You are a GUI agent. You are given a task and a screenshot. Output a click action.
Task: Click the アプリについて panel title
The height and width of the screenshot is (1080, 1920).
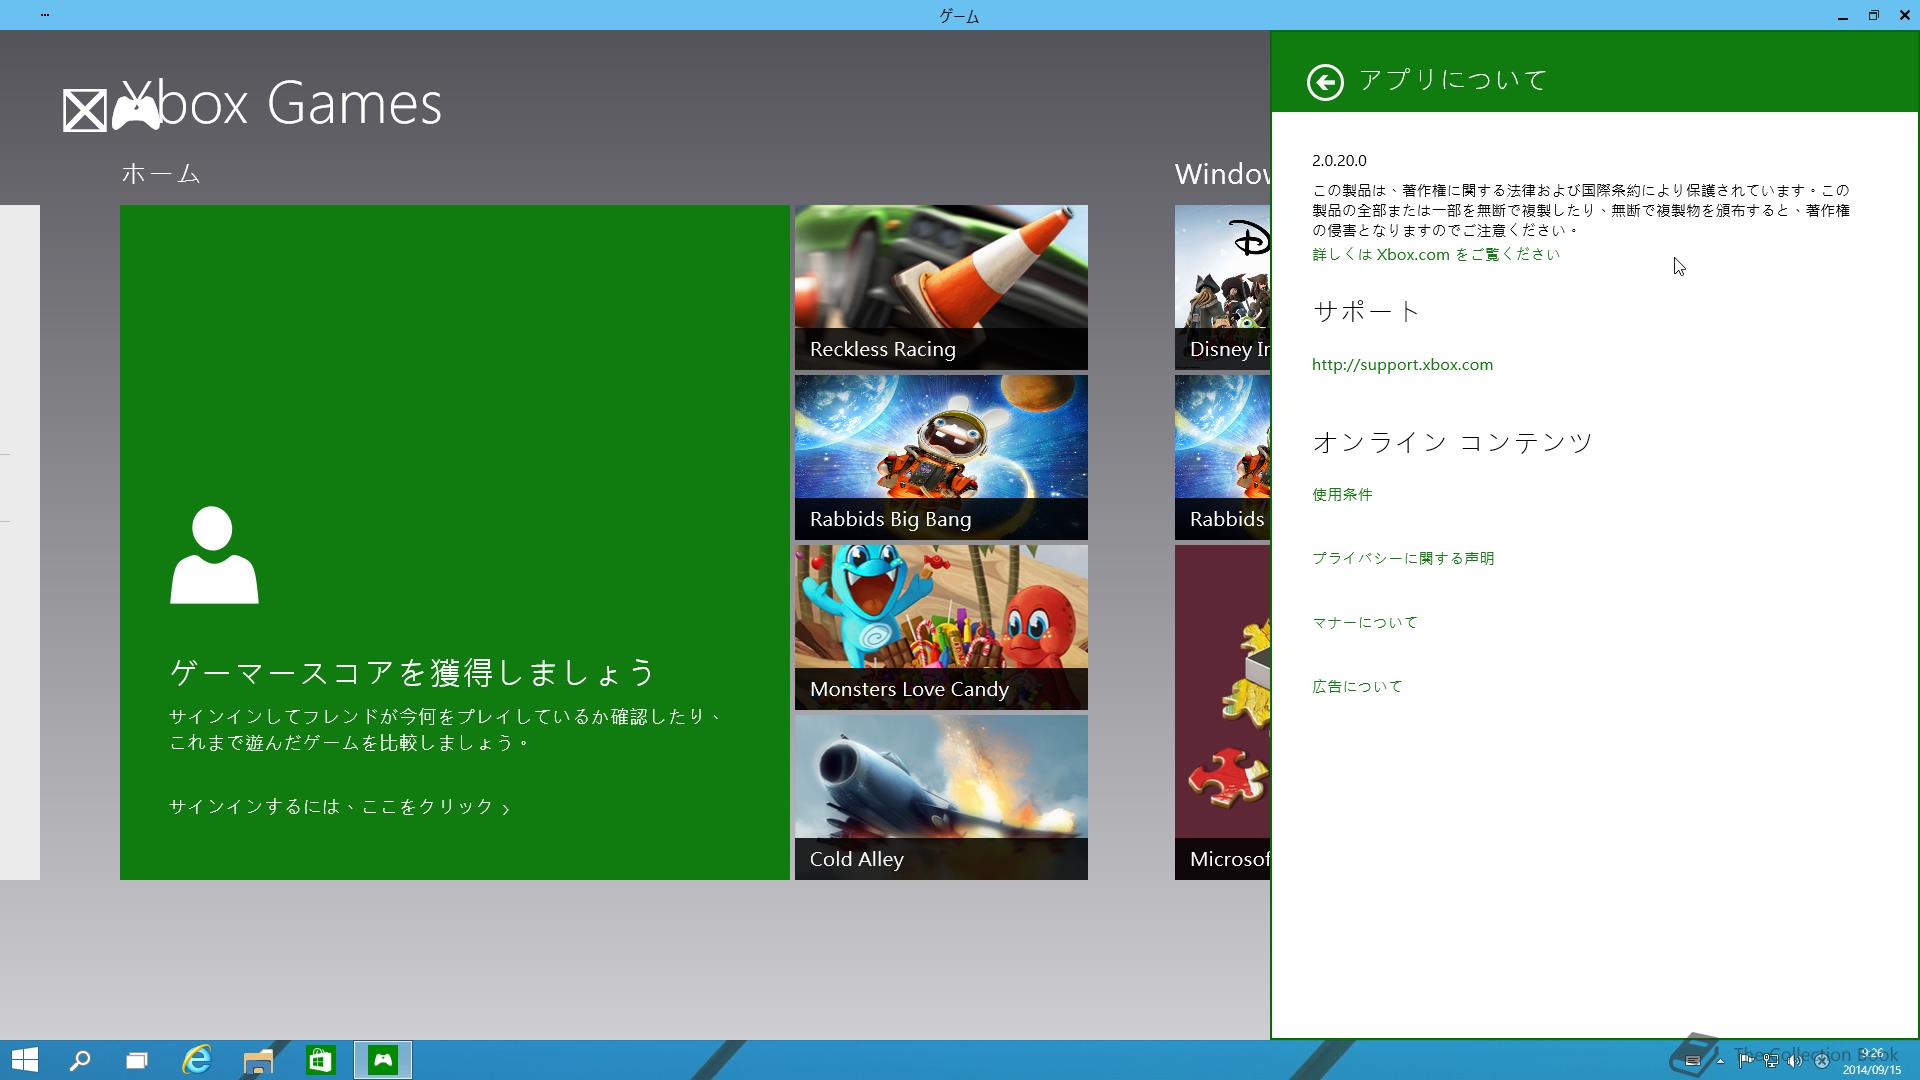1453,80
